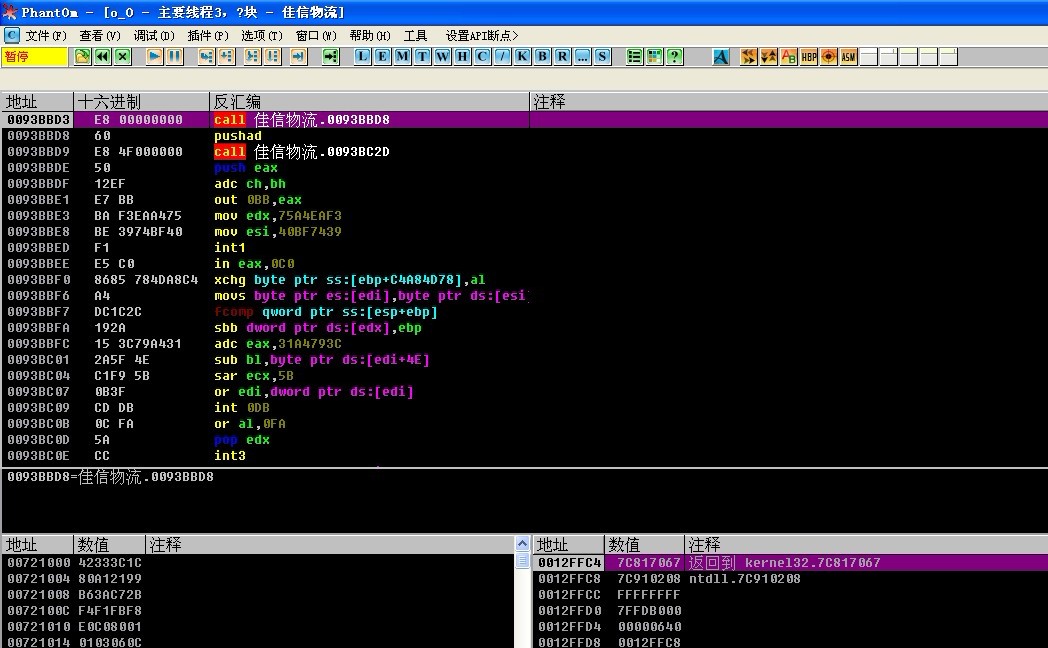Open Call stack with K button
Image resolution: width=1048 pixels, height=648 pixels.
click(523, 57)
